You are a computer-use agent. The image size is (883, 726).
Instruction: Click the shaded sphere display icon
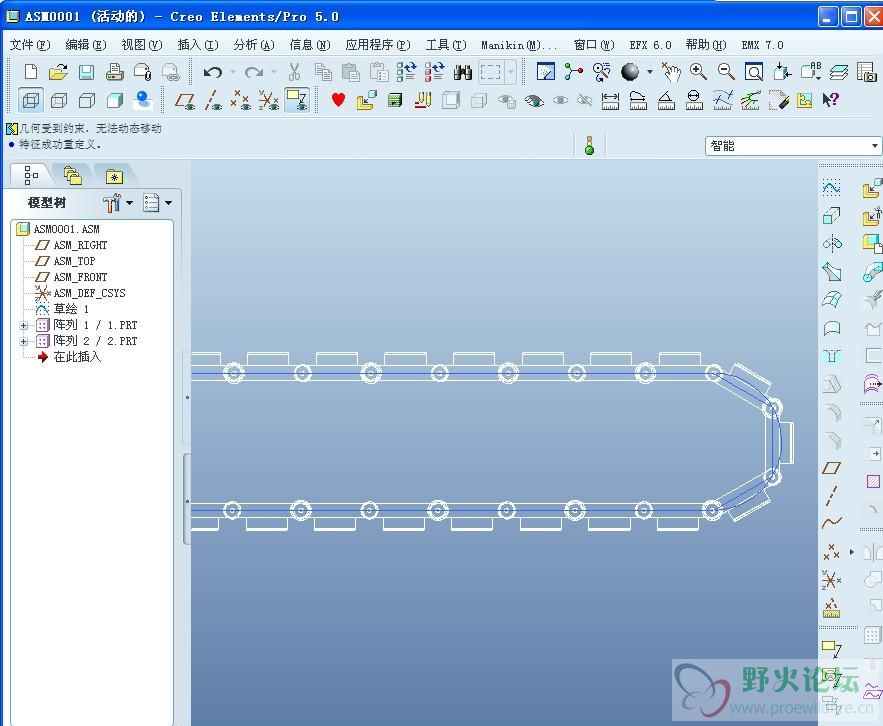tap(630, 72)
